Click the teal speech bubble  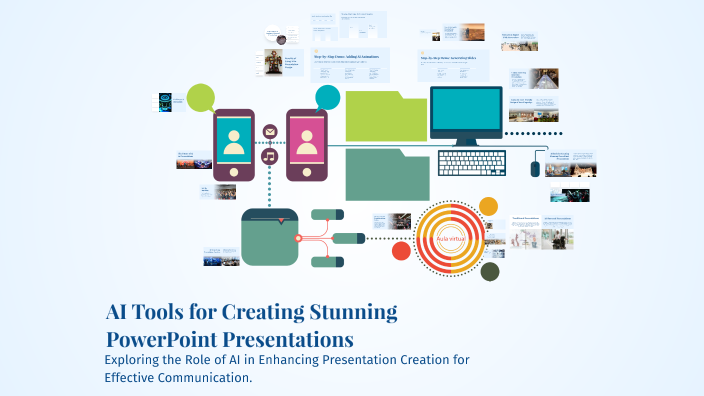328,97
